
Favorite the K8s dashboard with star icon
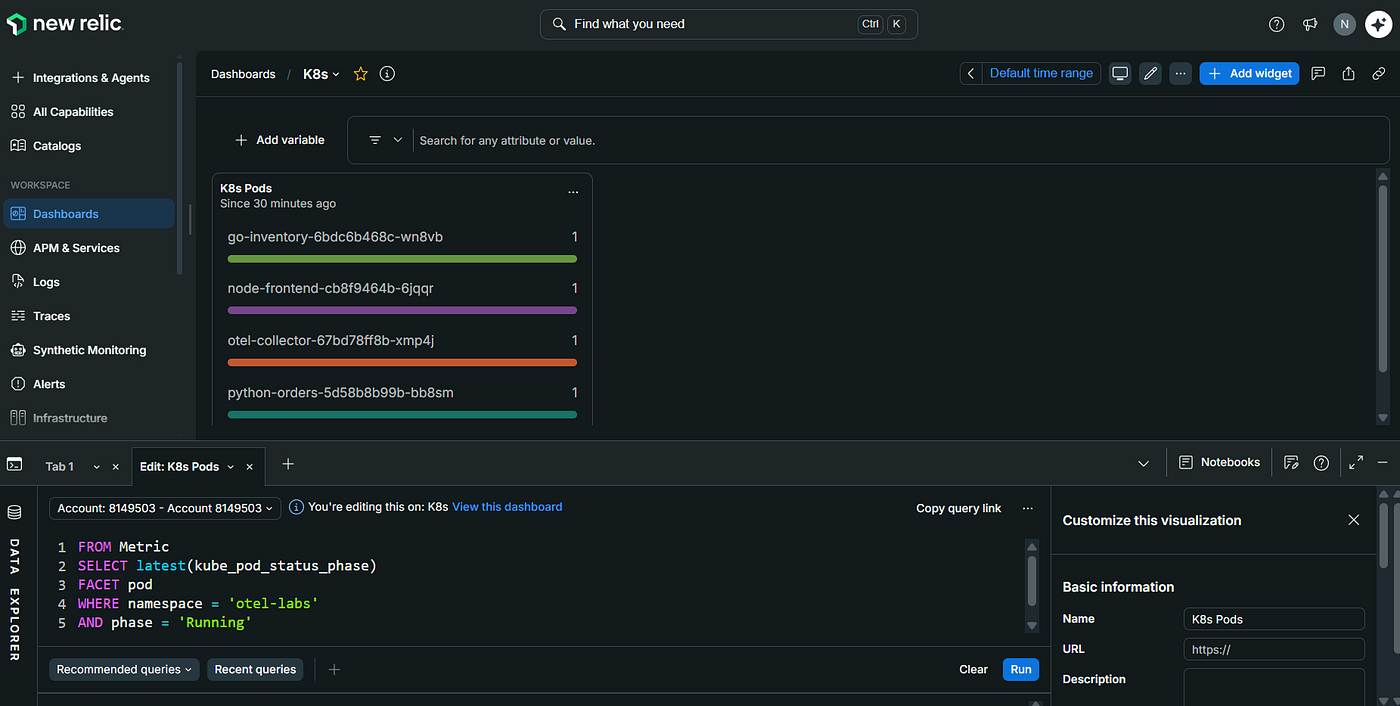point(361,74)
